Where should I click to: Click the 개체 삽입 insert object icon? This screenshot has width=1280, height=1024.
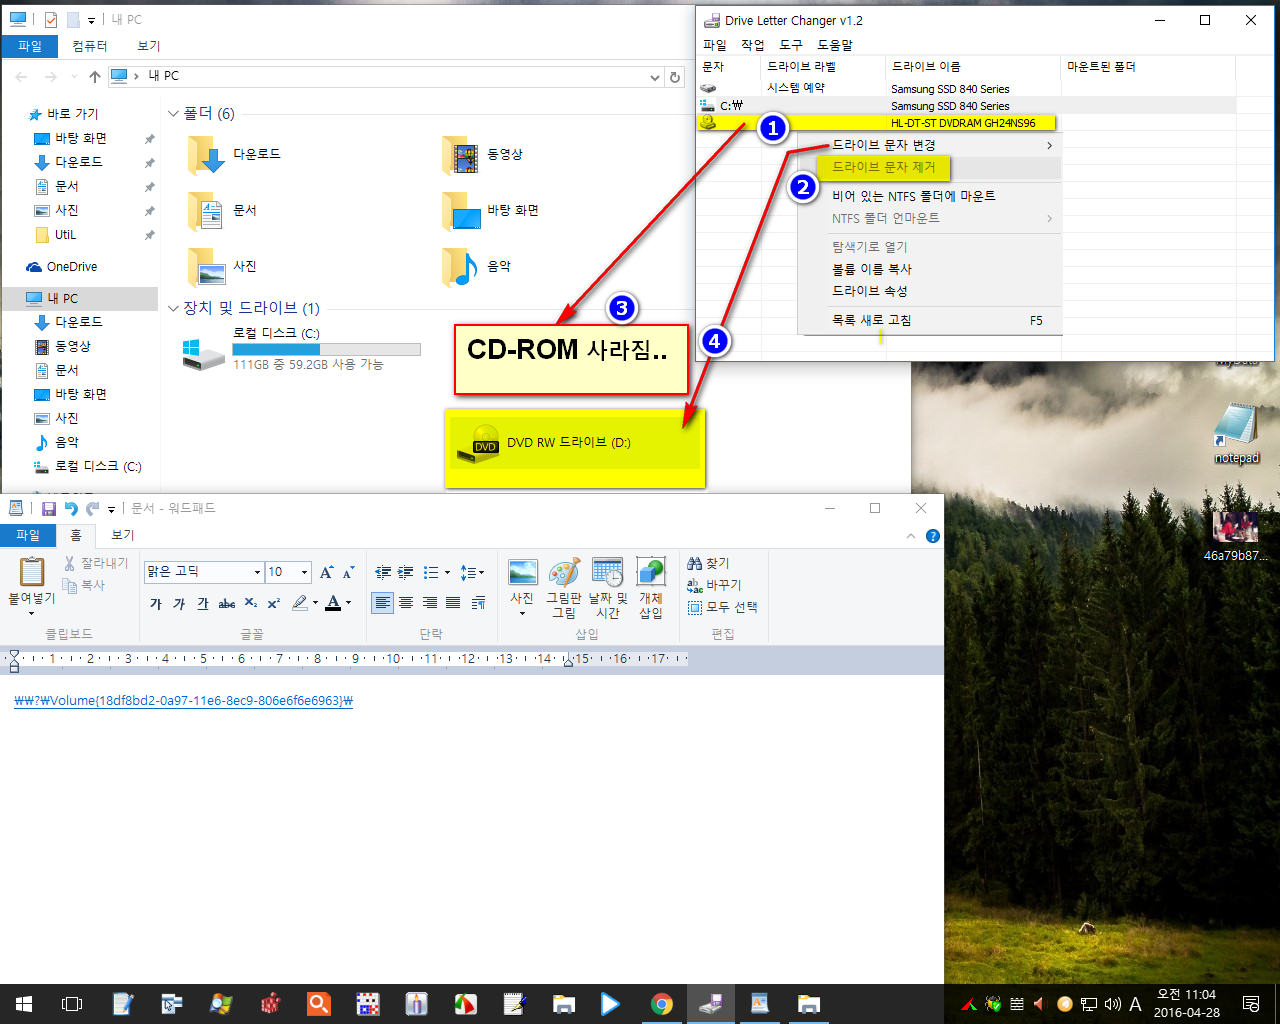click(x=651, y=572)
